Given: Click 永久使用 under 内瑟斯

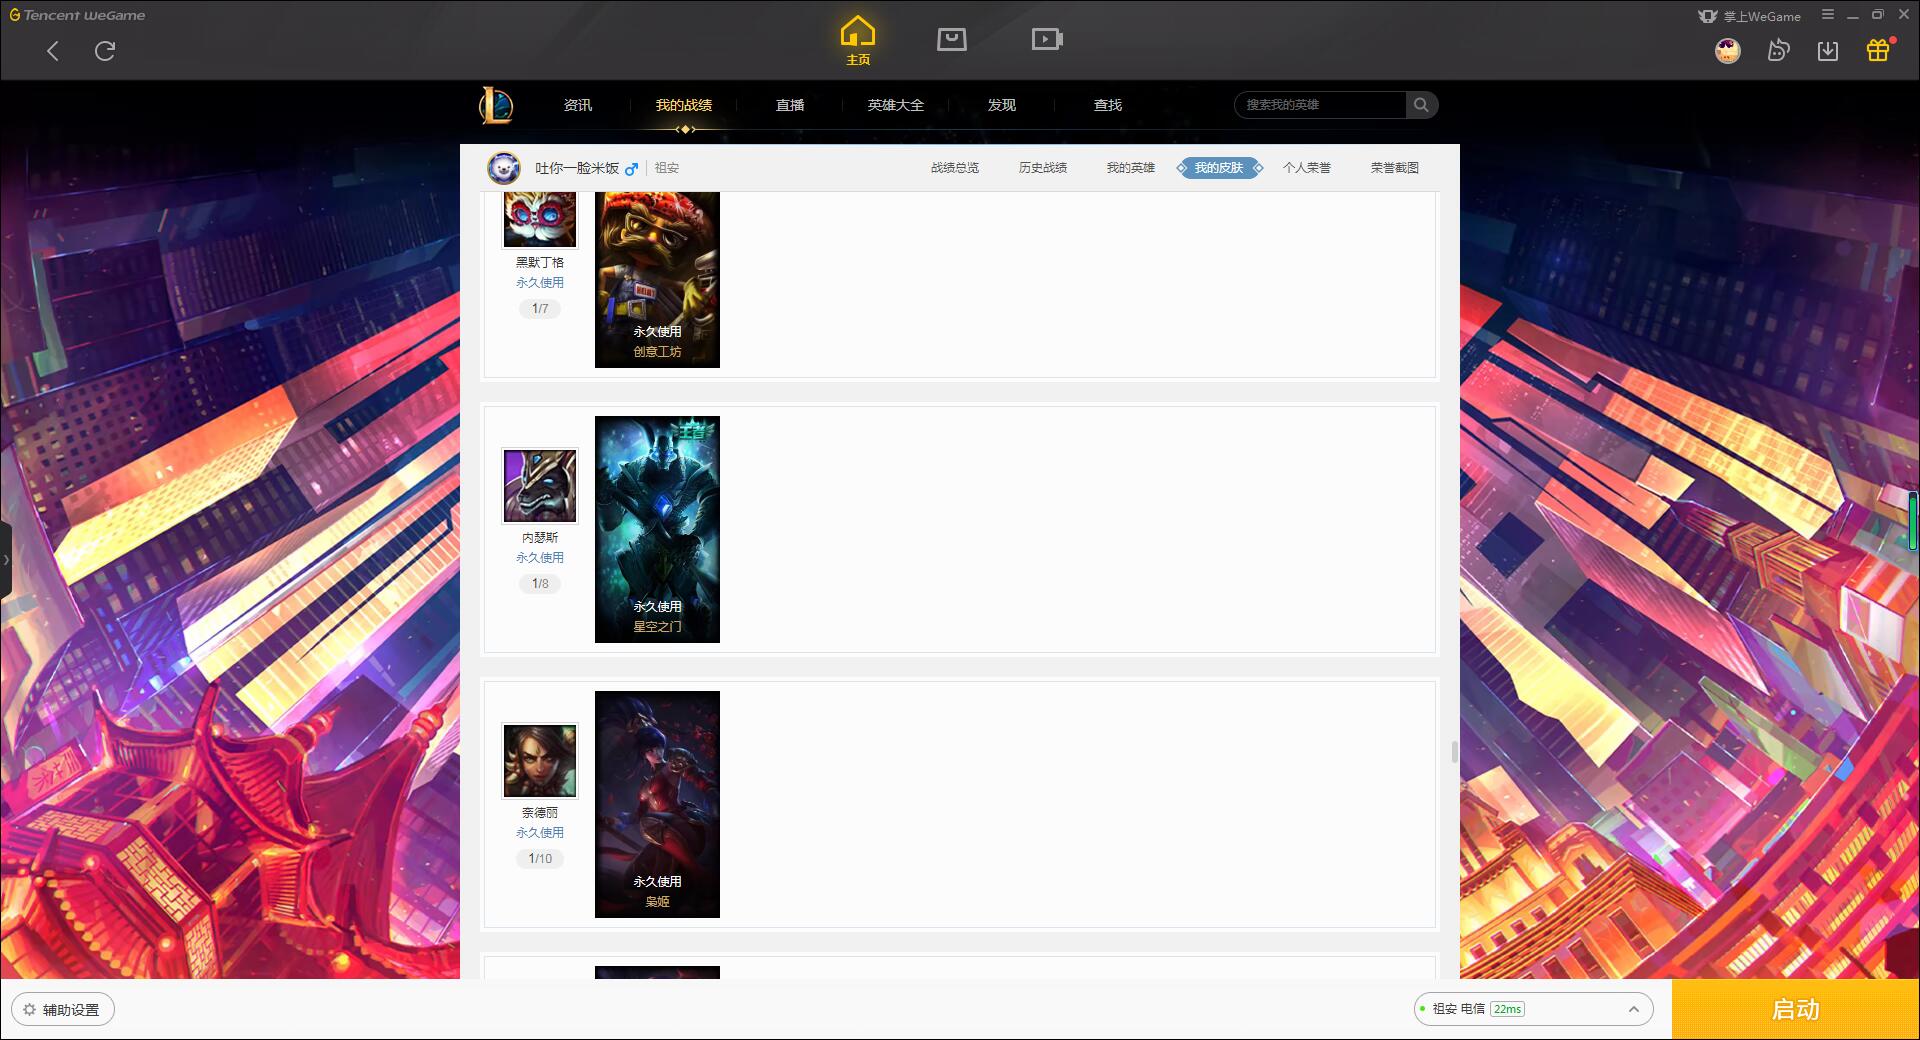Looking at the screenshot, I should pos(540,558).
